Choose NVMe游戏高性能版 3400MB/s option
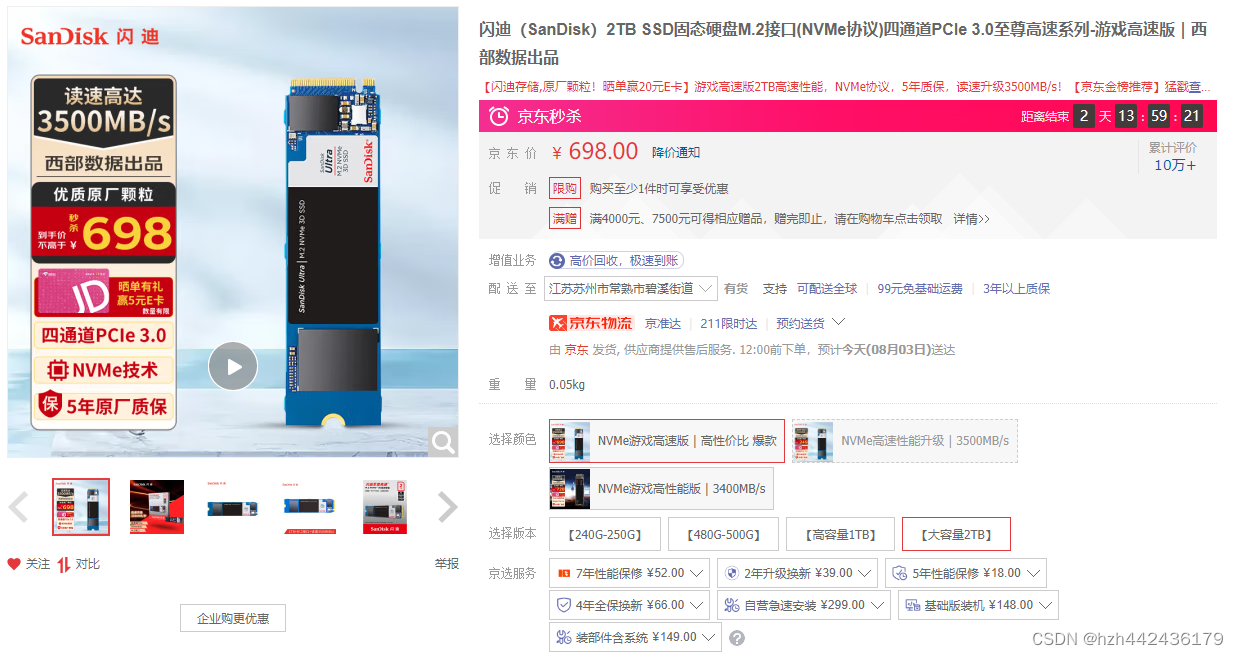 [x=661, y=489]
